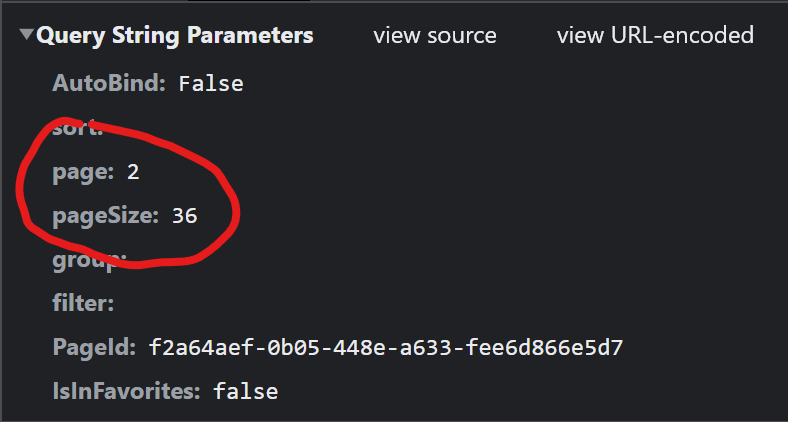Click the IsInFavorites parameter name
This screenshot has height=422, width=788.
click(126, 391)
